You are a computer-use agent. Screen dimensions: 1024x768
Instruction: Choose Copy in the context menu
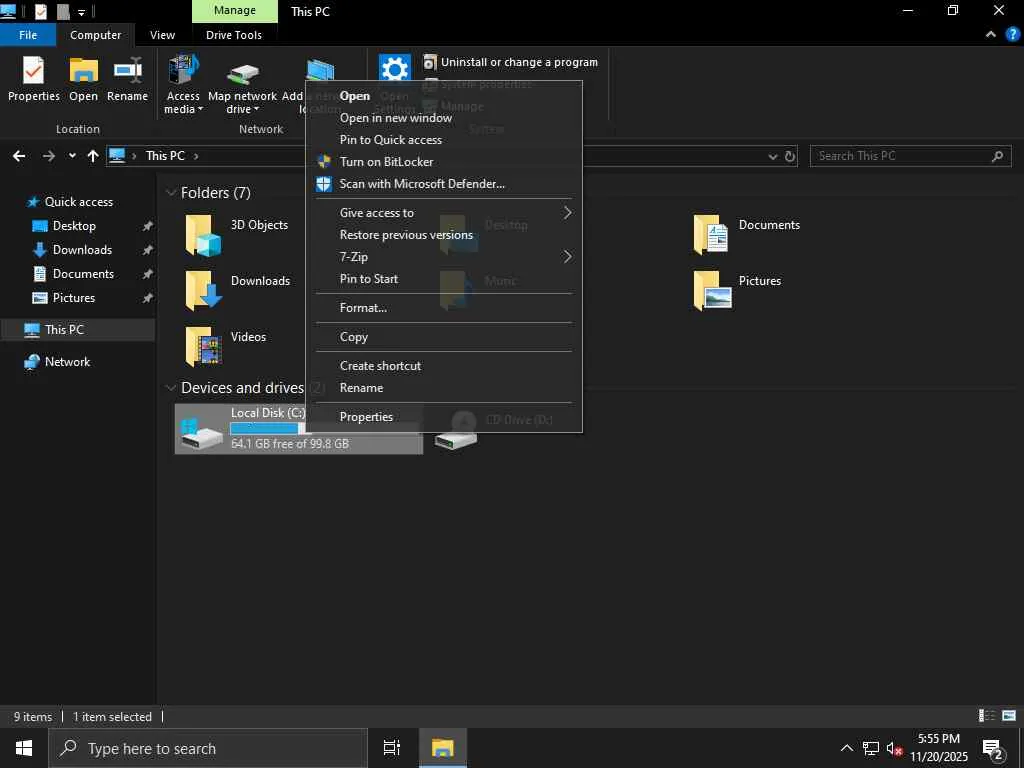click(445, 337)
